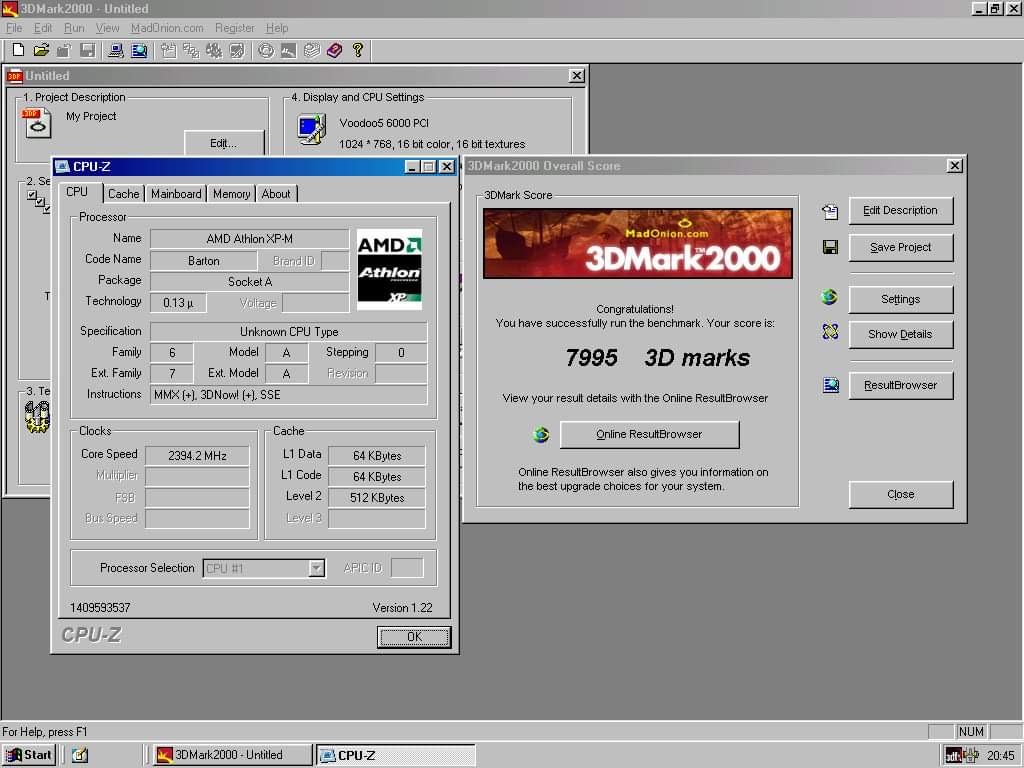Image resolution: width=1024 pixels, height=768 pixels.
Task: Click the Show Details button
Action: pyautogui.click(x=900, y=334)
